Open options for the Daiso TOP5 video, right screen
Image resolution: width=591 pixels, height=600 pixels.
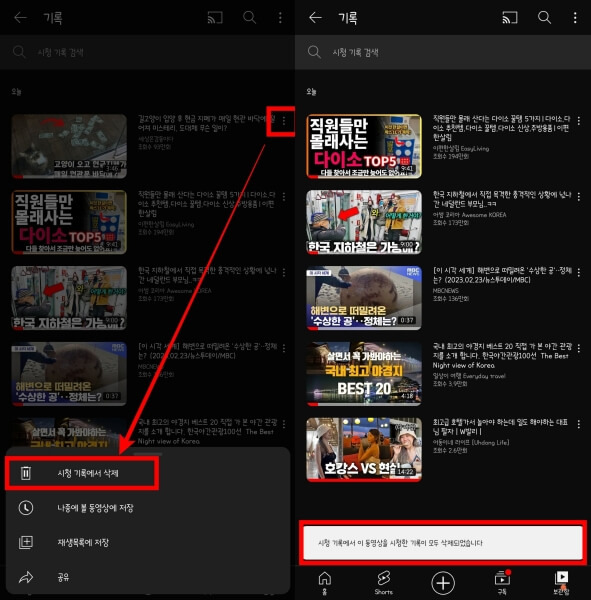point(578,121)
